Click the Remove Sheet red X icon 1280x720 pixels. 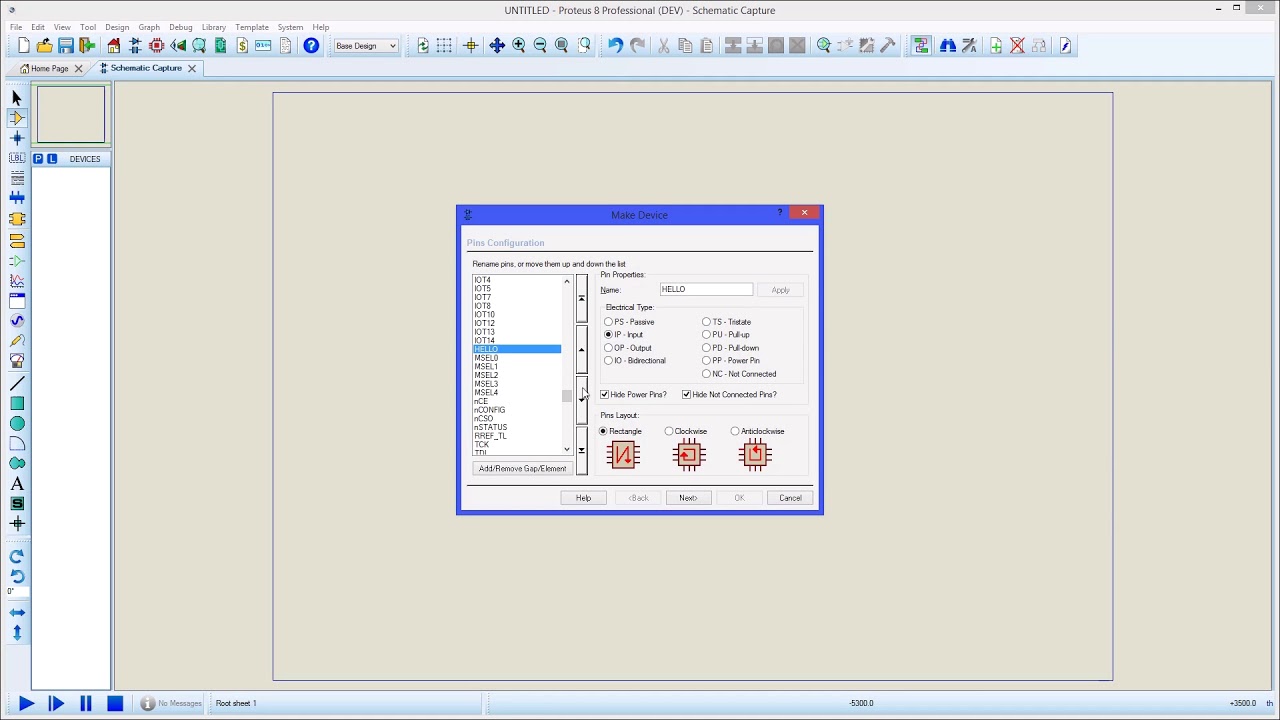[1017, 46]
